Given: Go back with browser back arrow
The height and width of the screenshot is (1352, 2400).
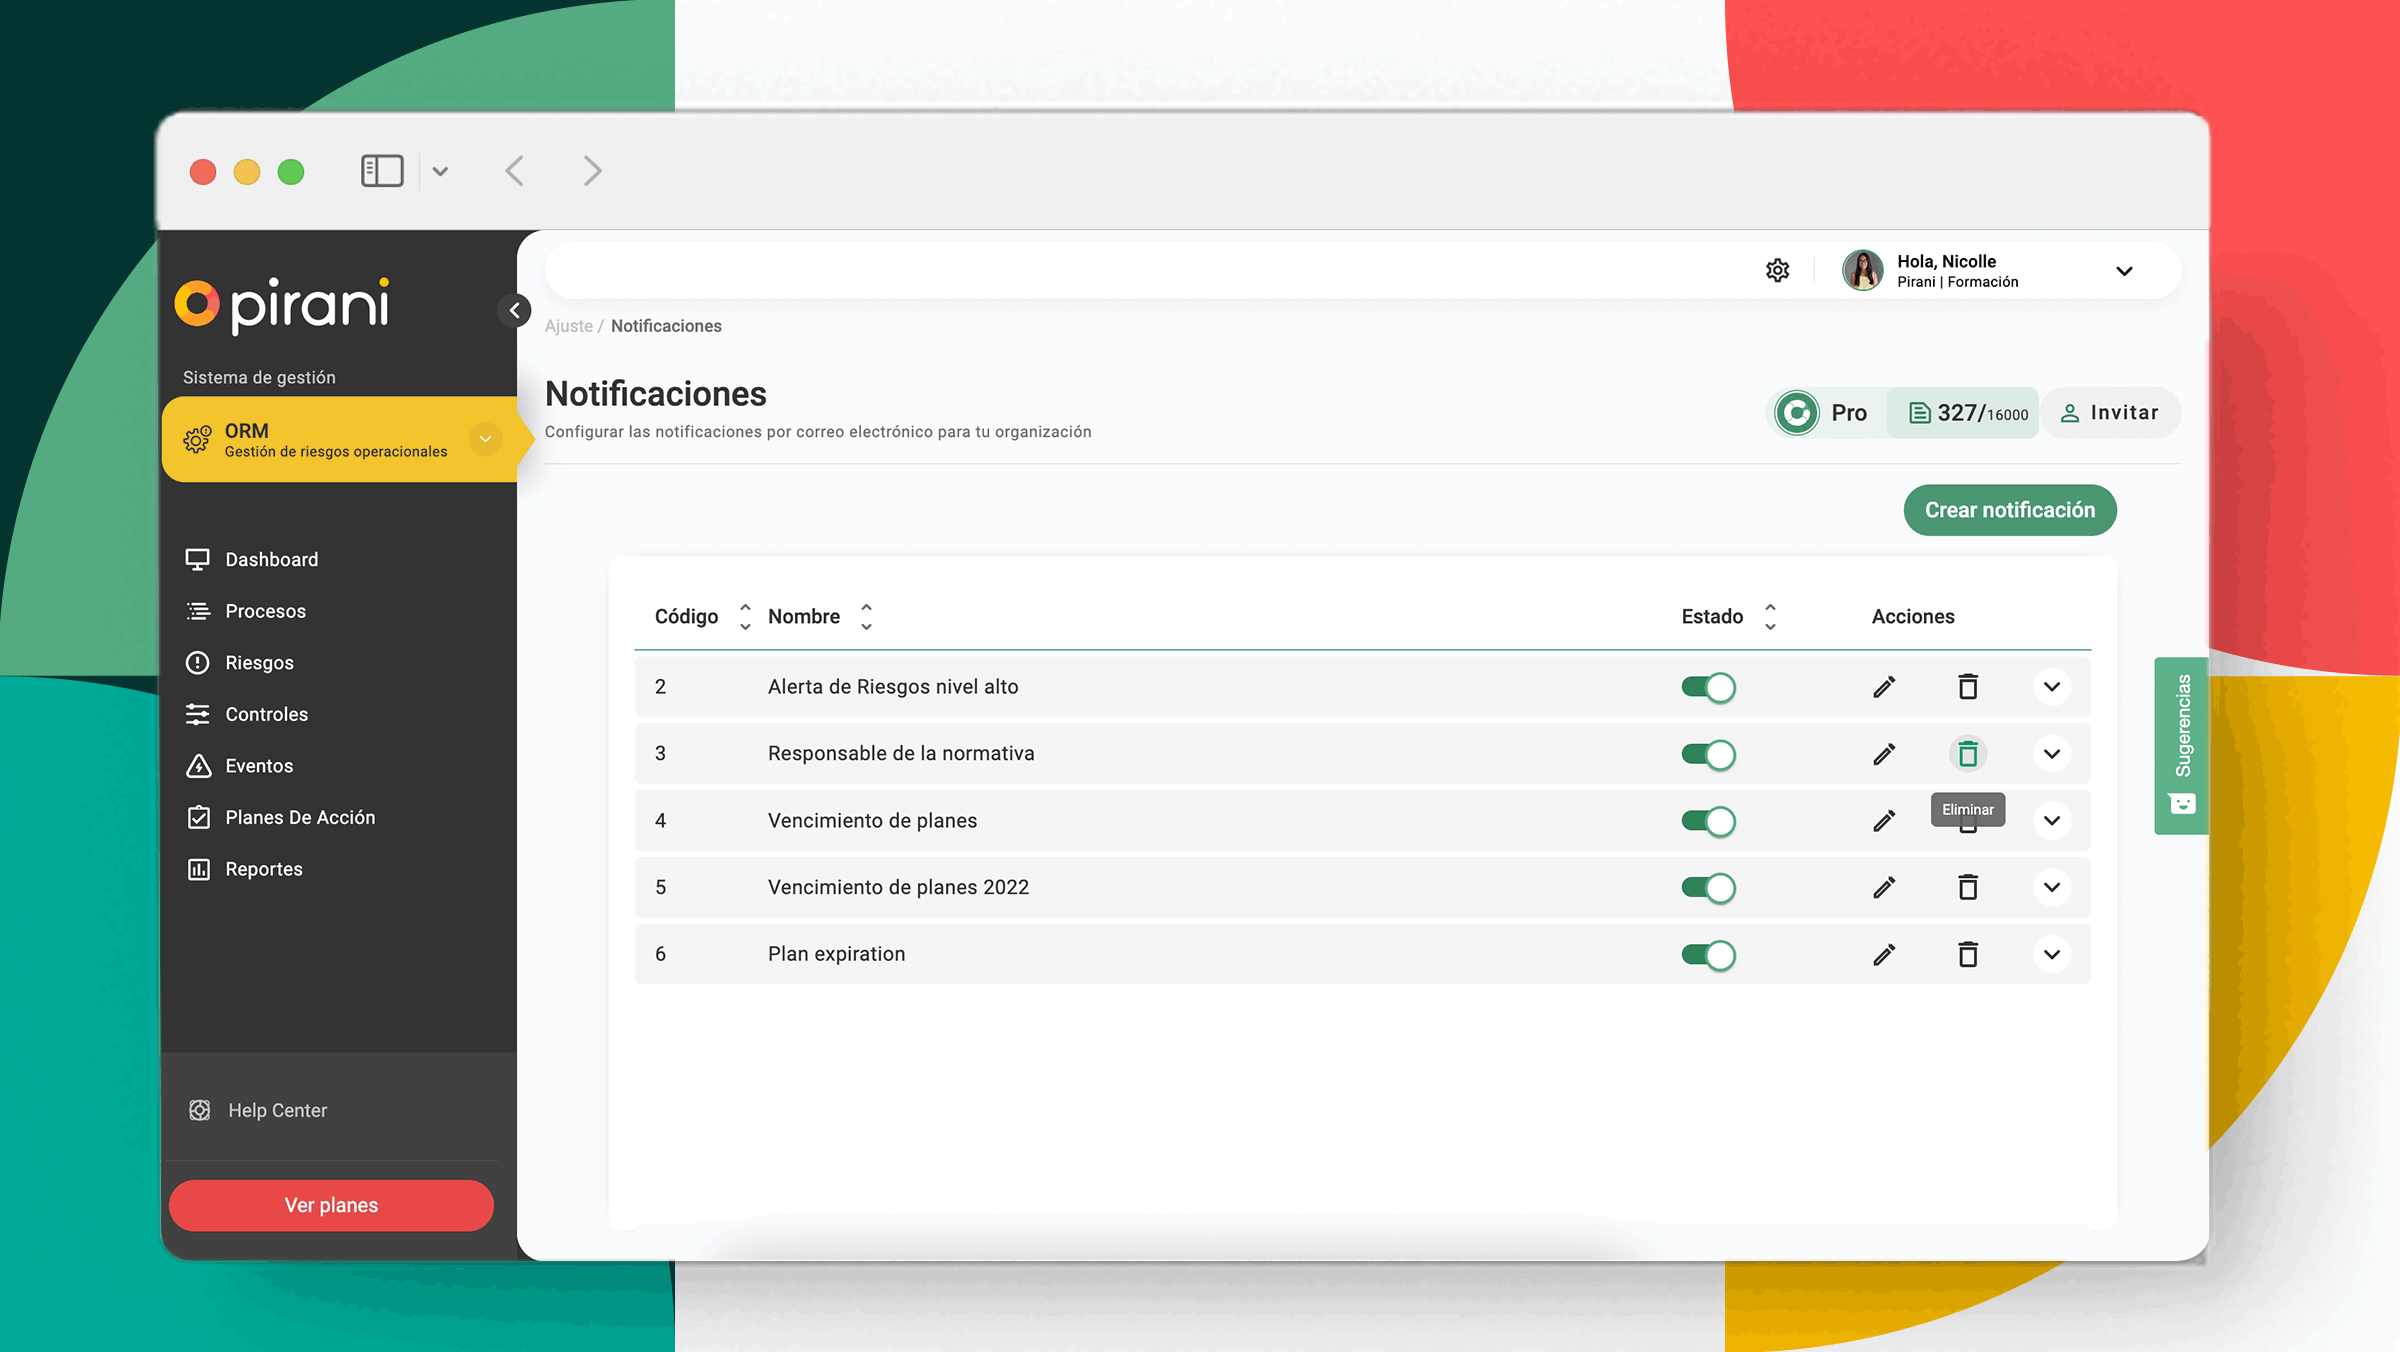Looking at the screenshot, I should click(514, 171).
